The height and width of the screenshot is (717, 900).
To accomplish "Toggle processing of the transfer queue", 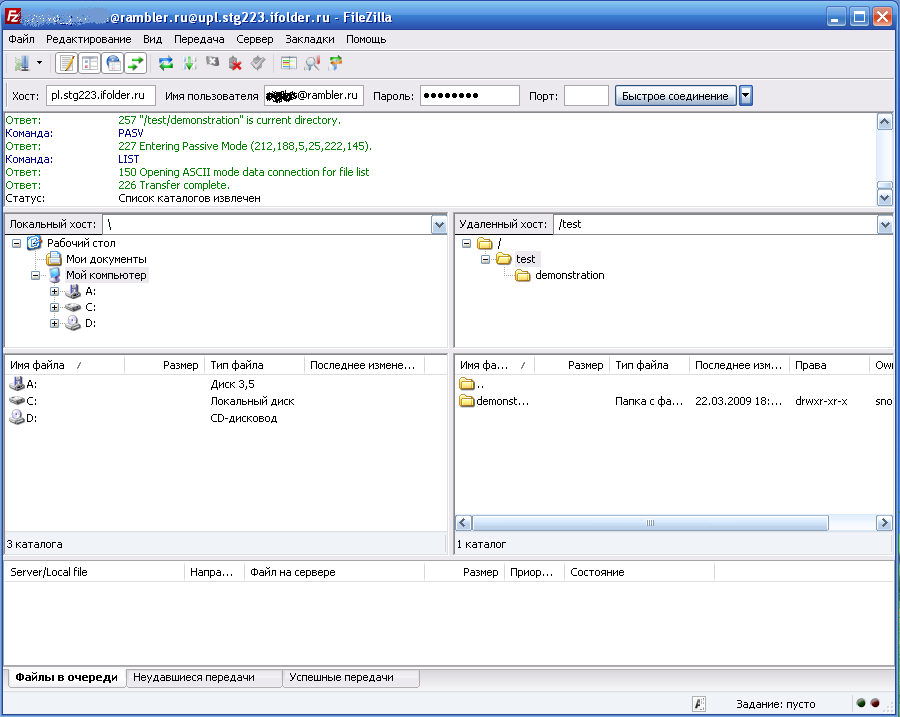I will point(189,63).
